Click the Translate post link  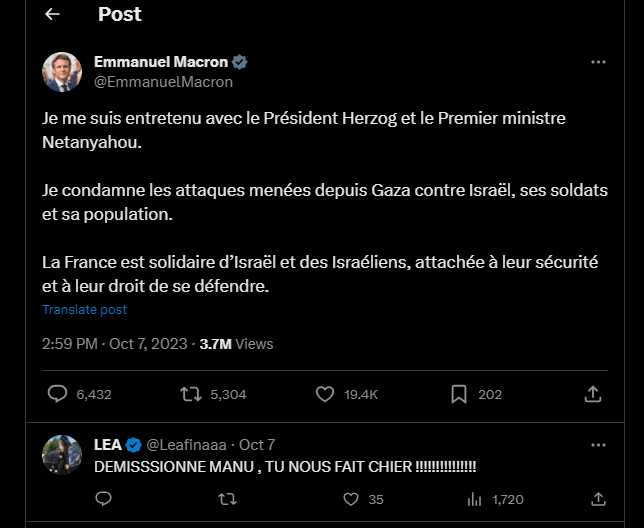[x=84, y=310]
